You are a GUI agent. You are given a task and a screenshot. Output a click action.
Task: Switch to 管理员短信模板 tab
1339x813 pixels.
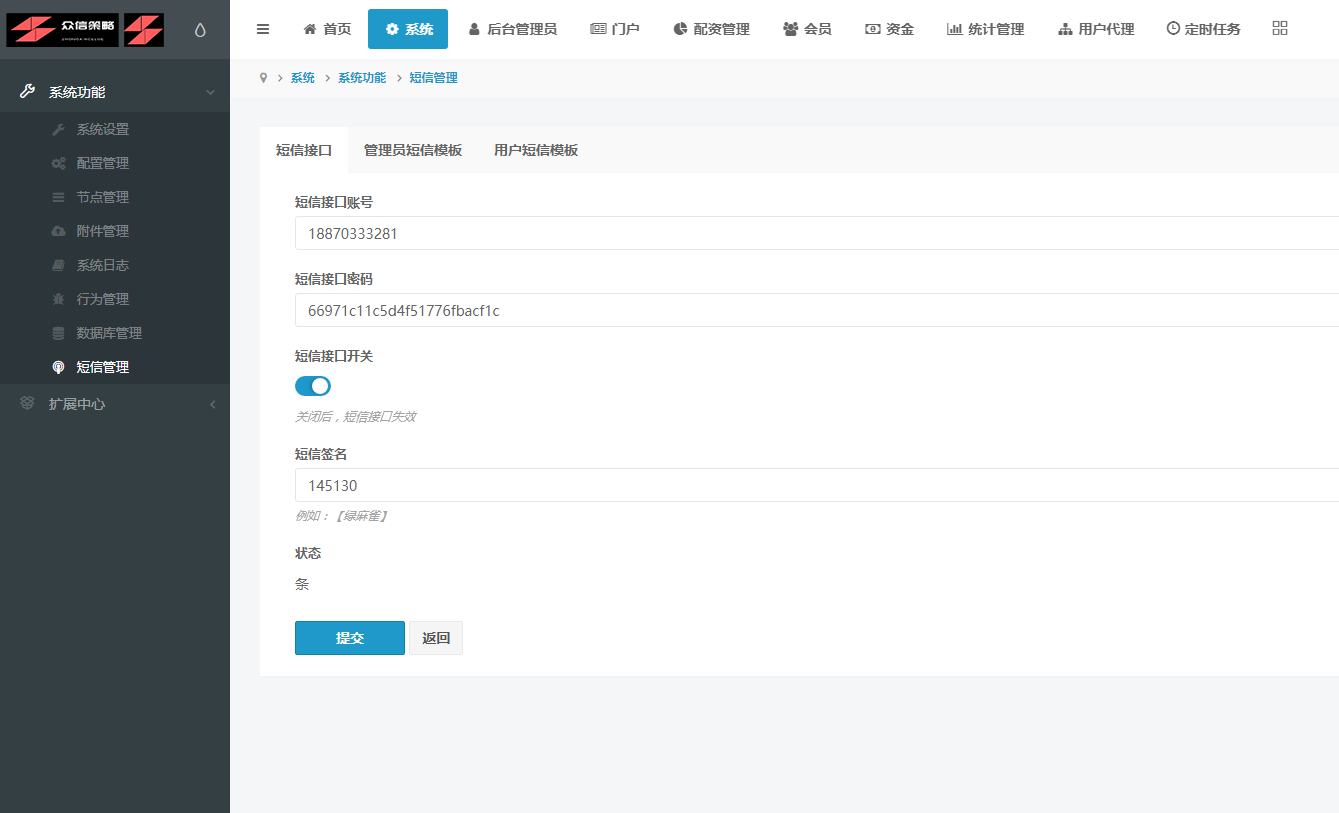(412, 150)
